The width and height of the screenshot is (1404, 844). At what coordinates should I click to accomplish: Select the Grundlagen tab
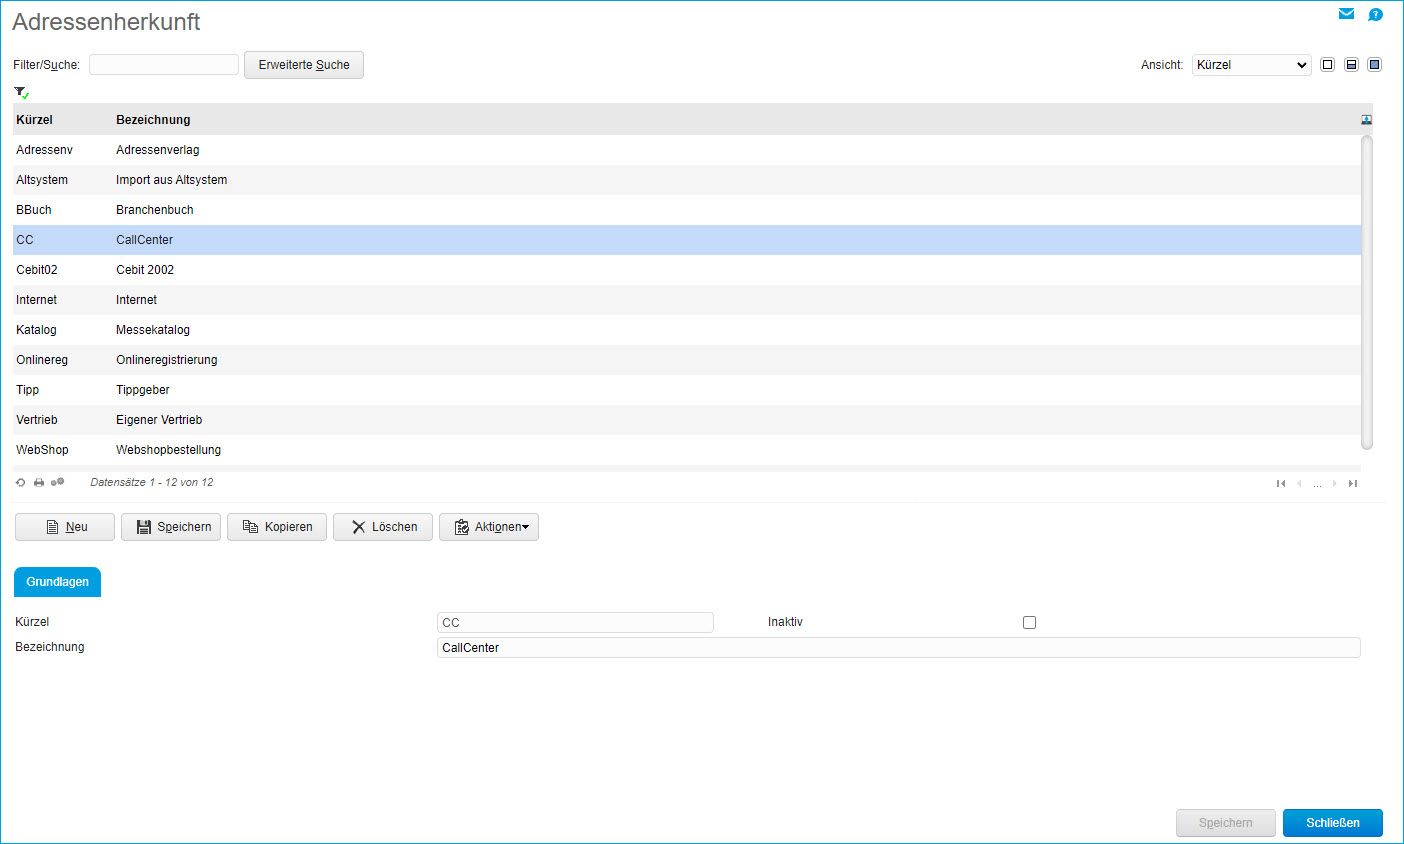(57, 582)
